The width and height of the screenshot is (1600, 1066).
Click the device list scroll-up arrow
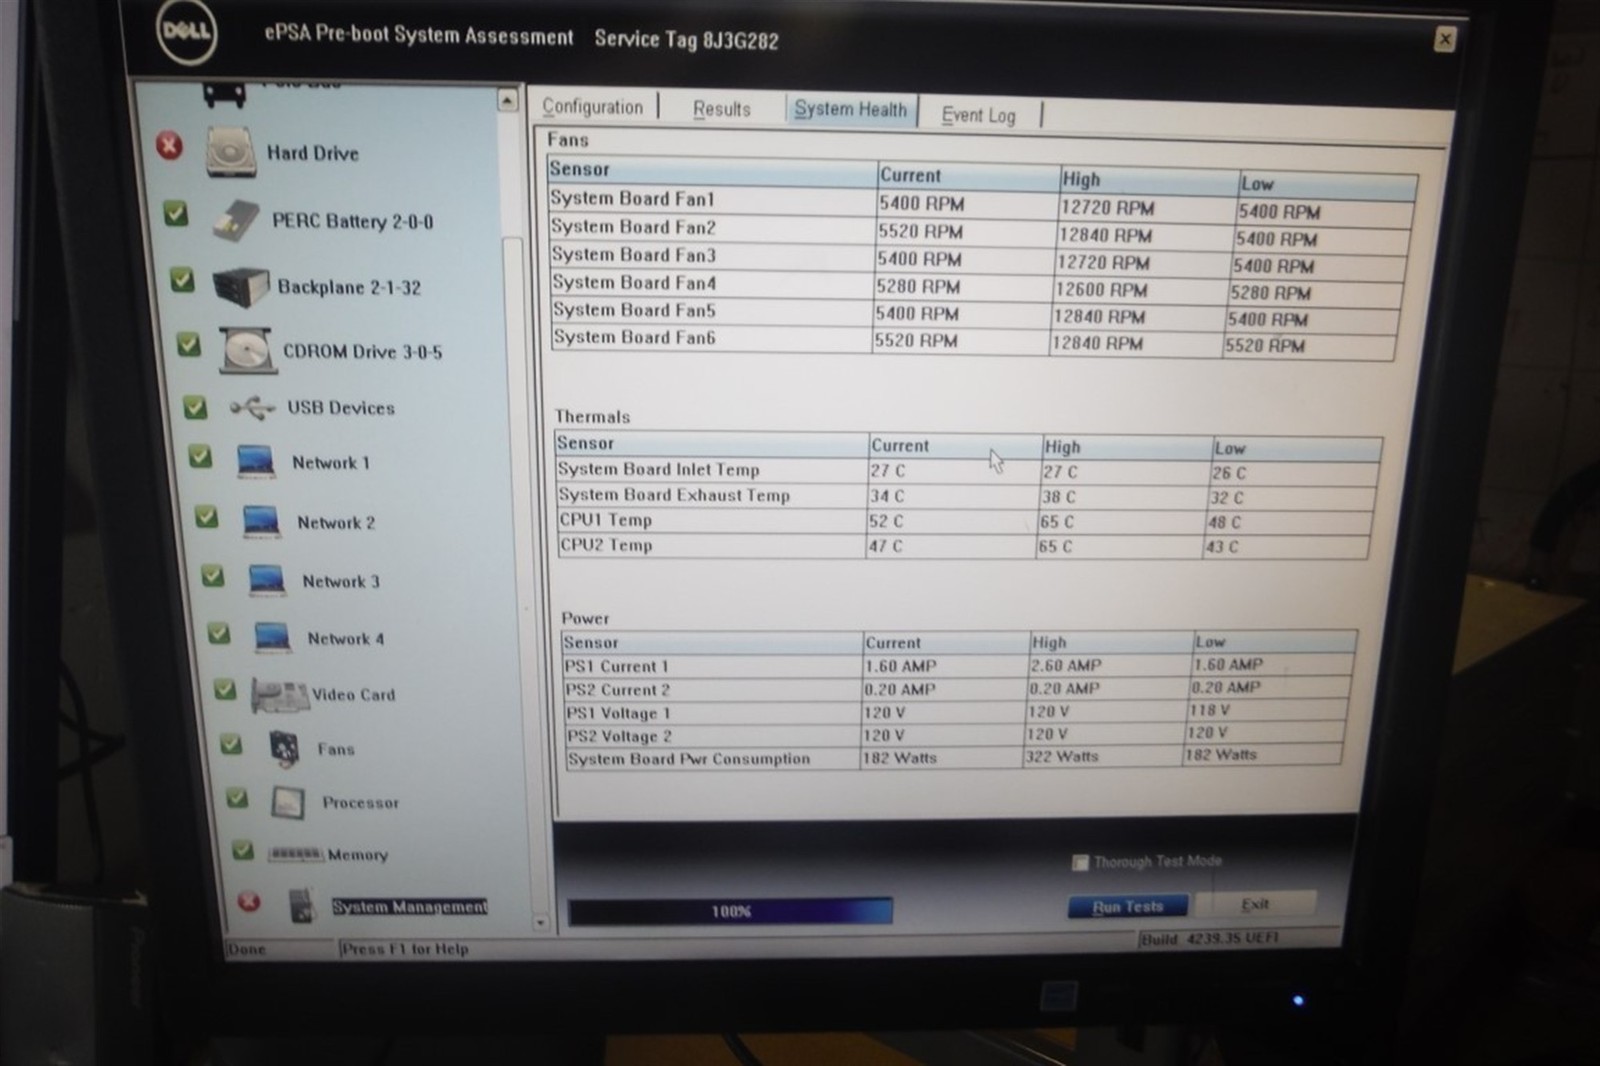point(507,100)
